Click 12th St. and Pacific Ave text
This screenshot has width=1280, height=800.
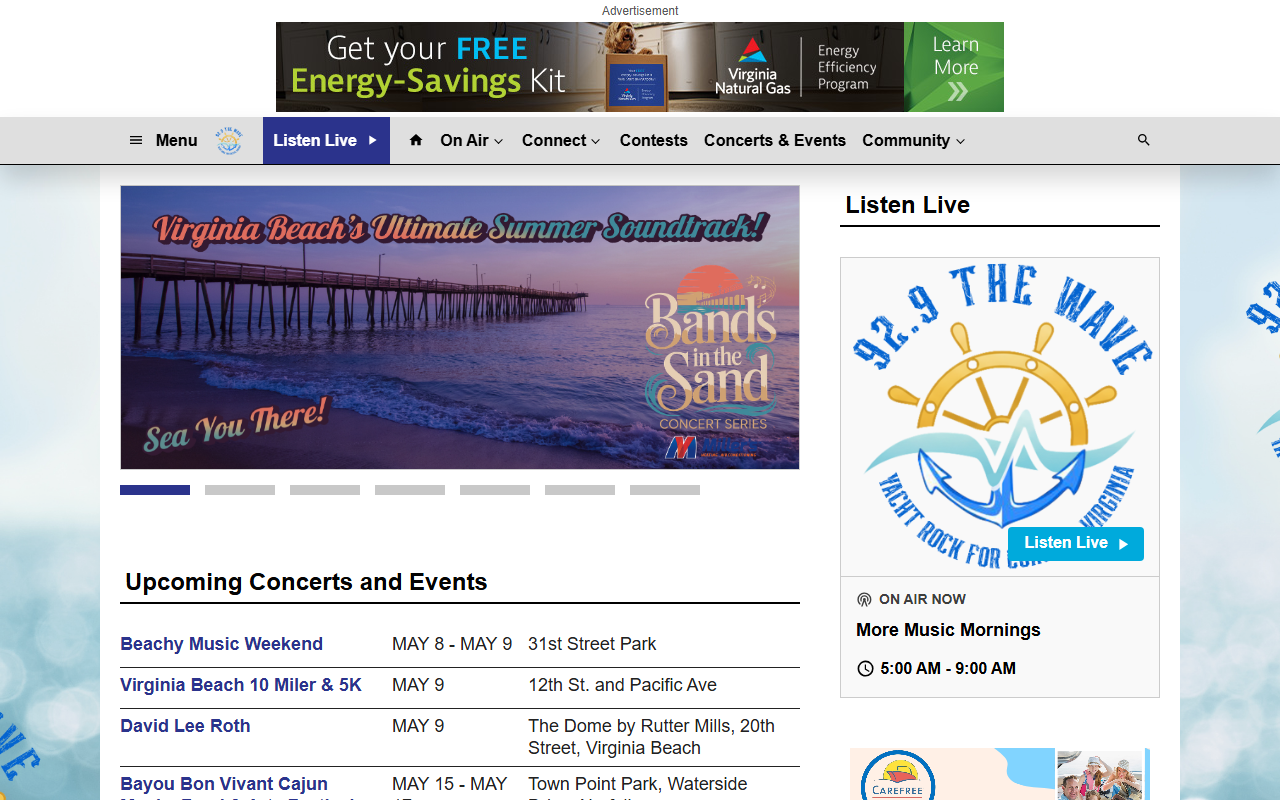(x=622, y=685)
